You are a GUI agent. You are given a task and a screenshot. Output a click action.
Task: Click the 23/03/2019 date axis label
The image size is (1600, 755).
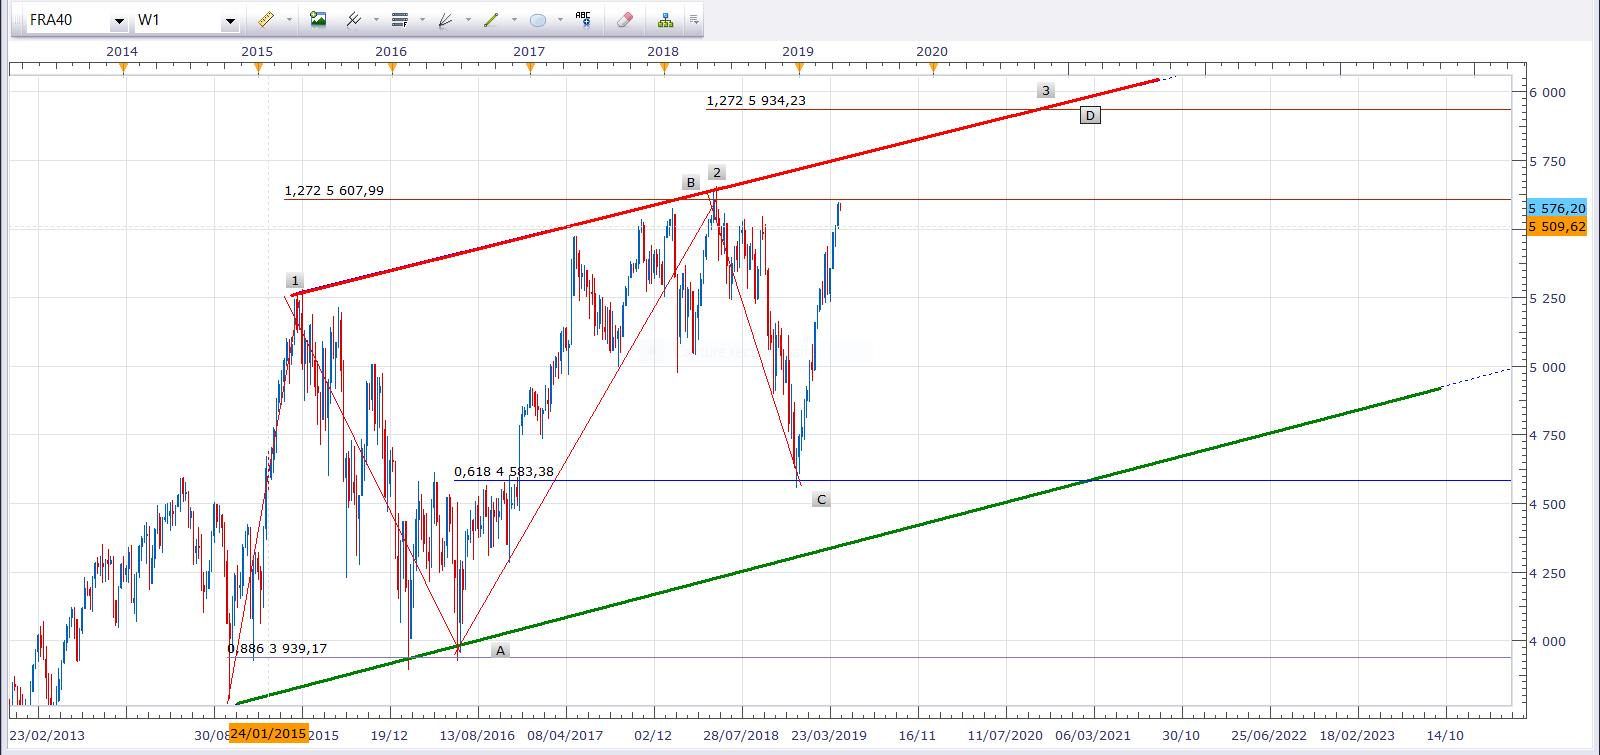[x=829, y=736]
